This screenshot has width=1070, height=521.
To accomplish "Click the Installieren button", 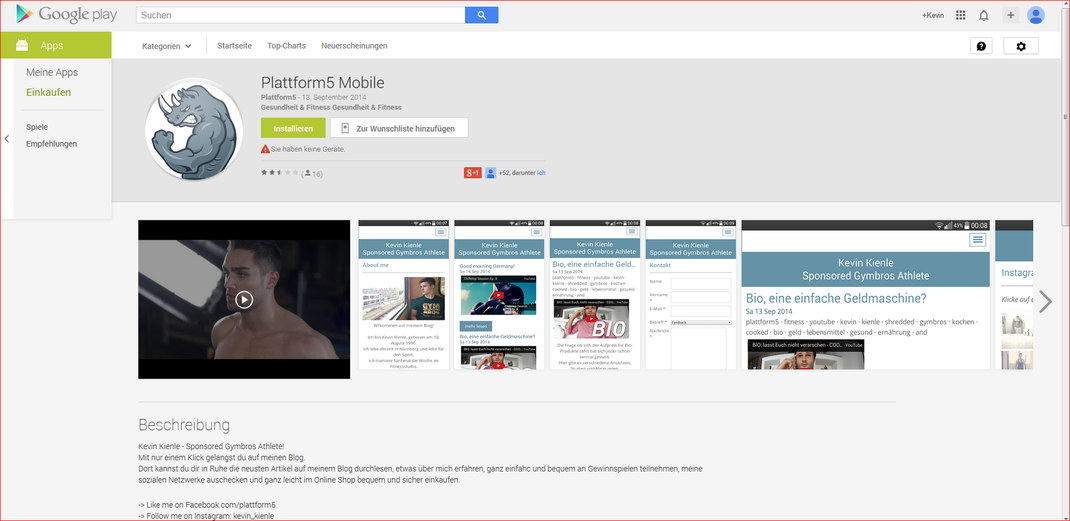I will pos(293,128).
